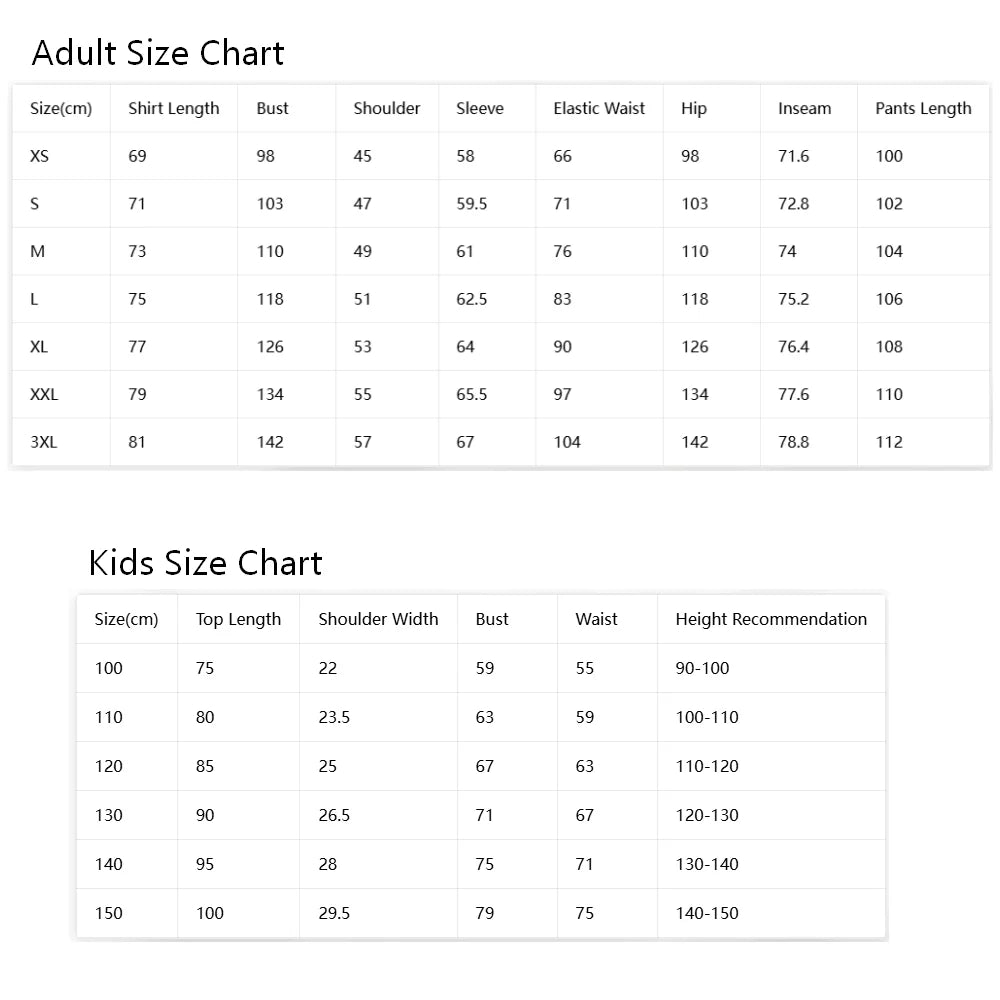Click the XXL size row label
The height and width of the screenshot is (1000, 1000).
[x=44, y=394]
